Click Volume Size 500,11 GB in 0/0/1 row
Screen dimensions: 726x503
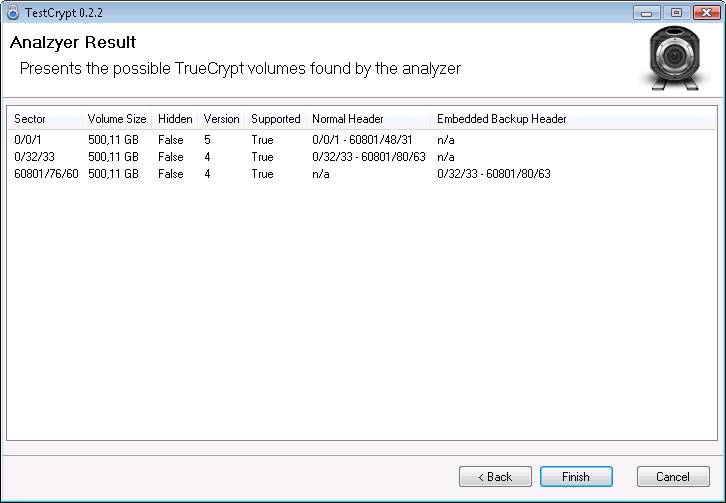click(x=113, y=140)
